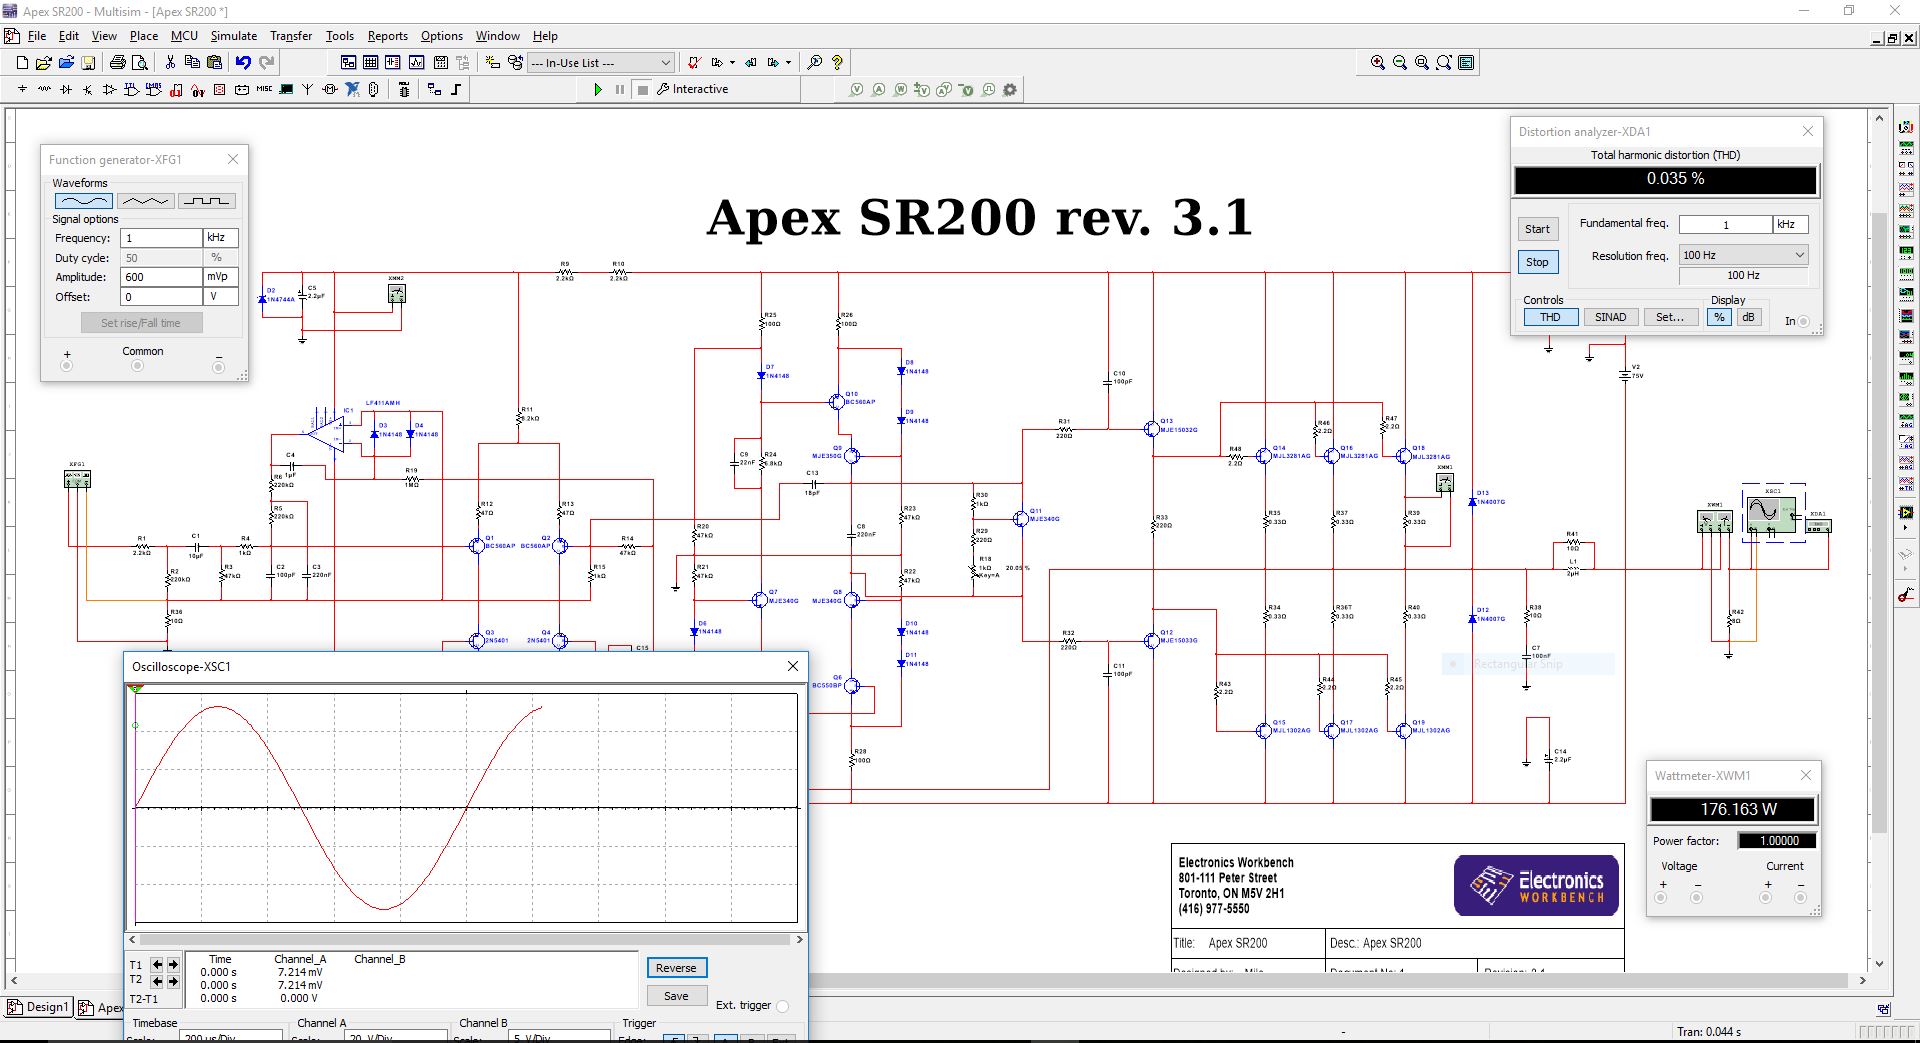Select the sine waveform button
1920x1043 pixels.
click(x=83, y=201)
